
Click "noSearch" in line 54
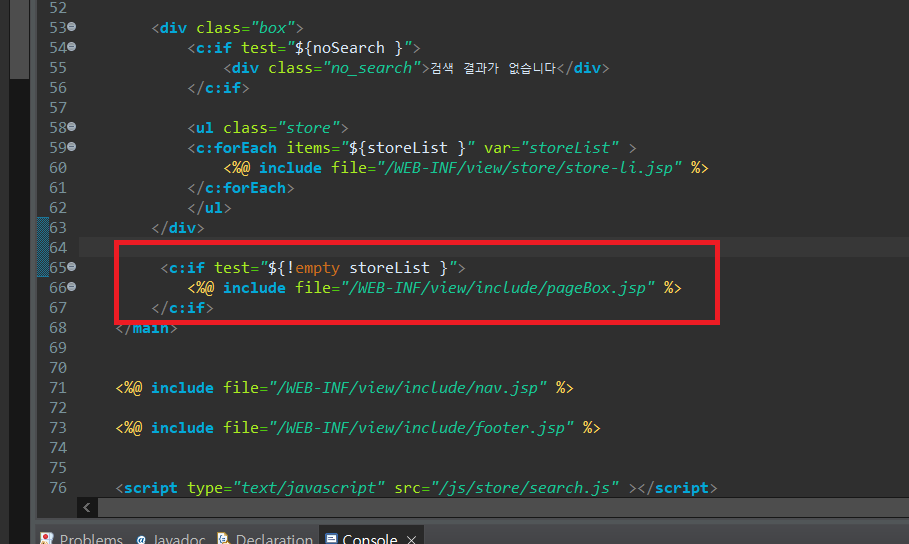(x=348, y=48)
